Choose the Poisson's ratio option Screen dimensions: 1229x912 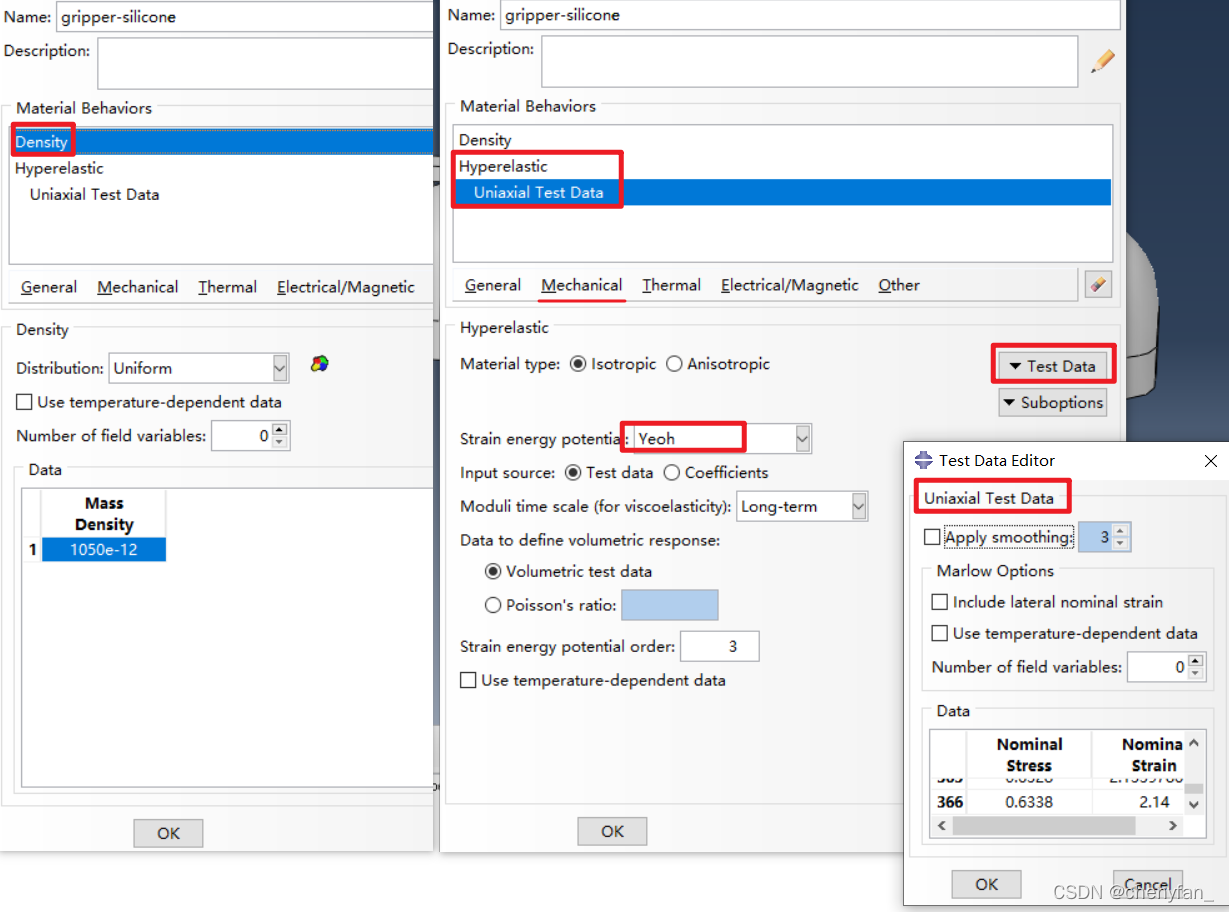493,605
